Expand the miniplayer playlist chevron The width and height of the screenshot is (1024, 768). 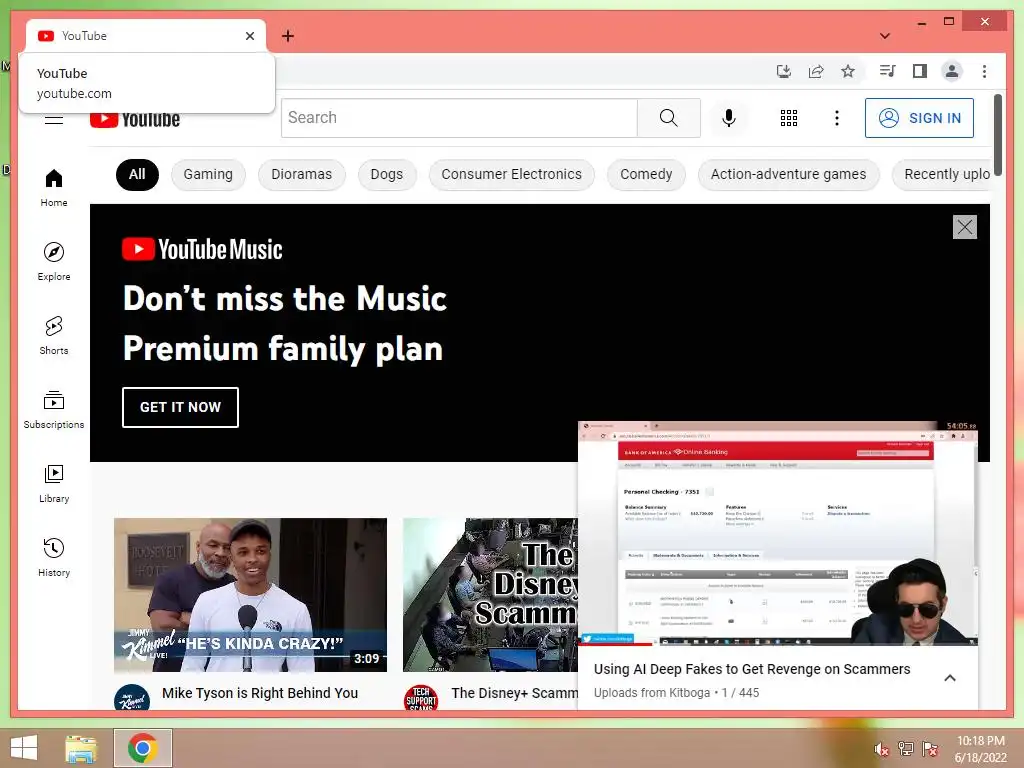tap(950, 678)
